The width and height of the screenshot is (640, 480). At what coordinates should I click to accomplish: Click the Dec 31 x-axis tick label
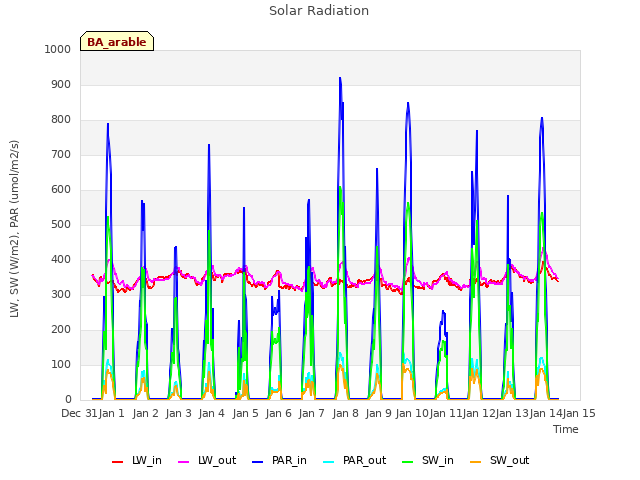tap(79, 413)
